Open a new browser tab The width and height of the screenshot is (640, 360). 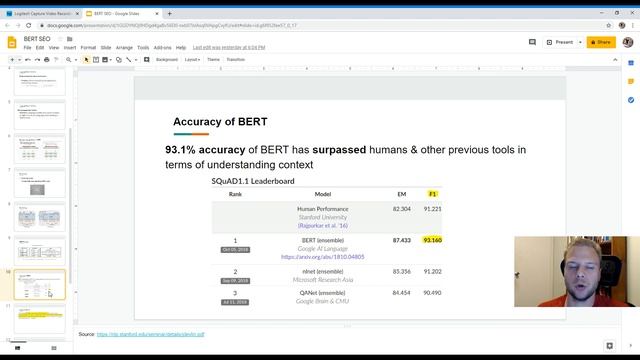click(x=169, y=13)
